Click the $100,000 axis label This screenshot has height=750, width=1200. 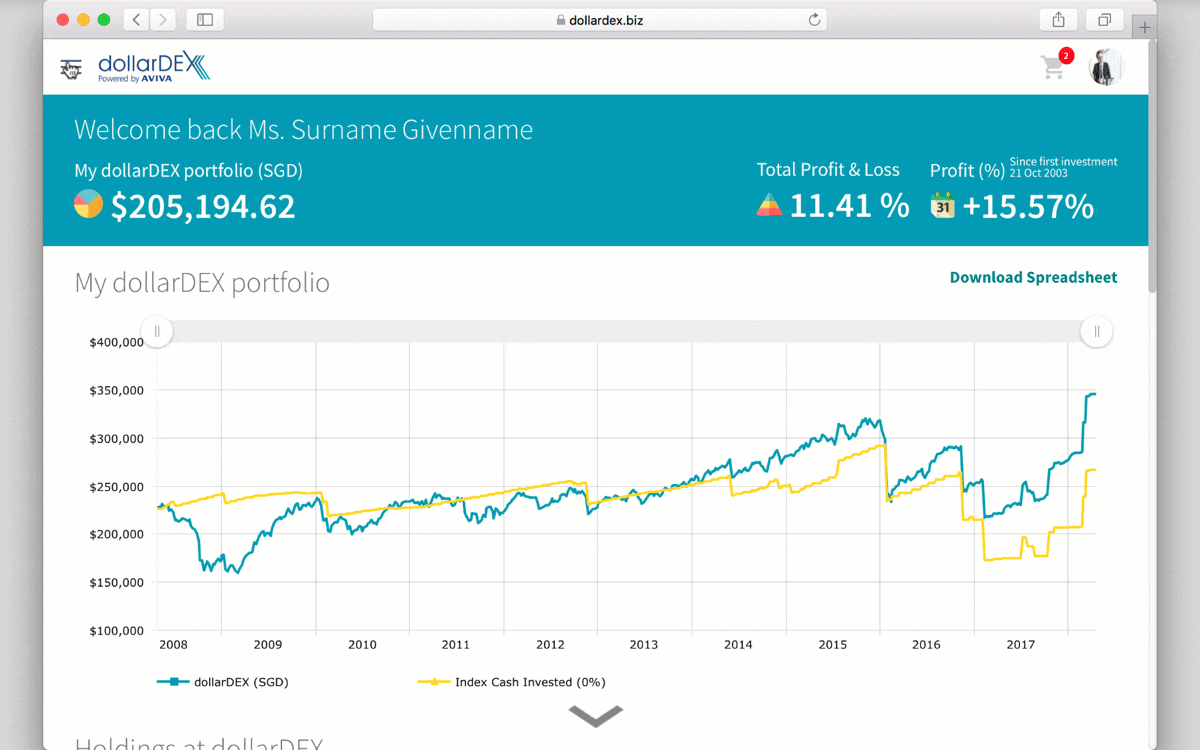pos(117,630)
